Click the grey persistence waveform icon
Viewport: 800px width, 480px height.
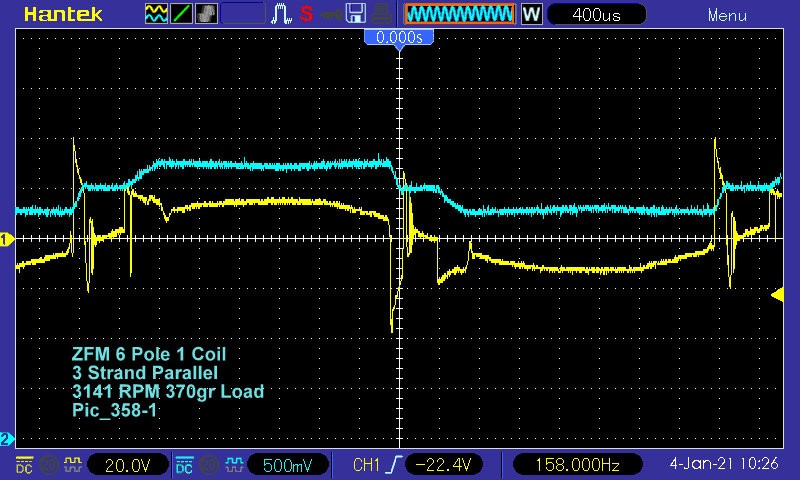pos(206,14)
